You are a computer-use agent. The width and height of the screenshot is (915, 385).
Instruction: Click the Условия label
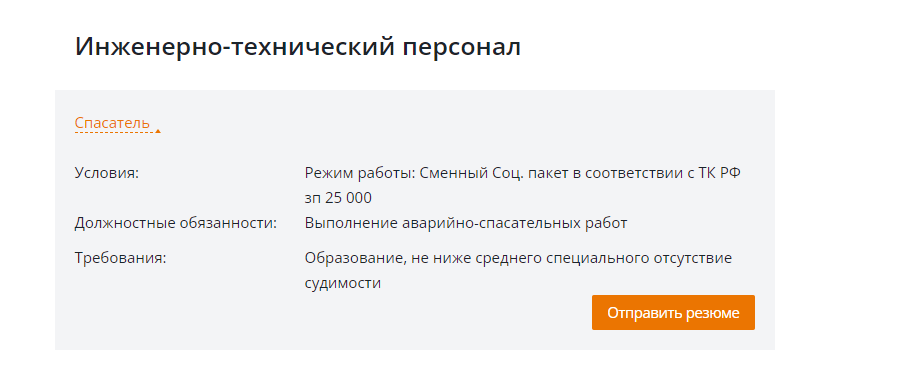pos(107,173)
